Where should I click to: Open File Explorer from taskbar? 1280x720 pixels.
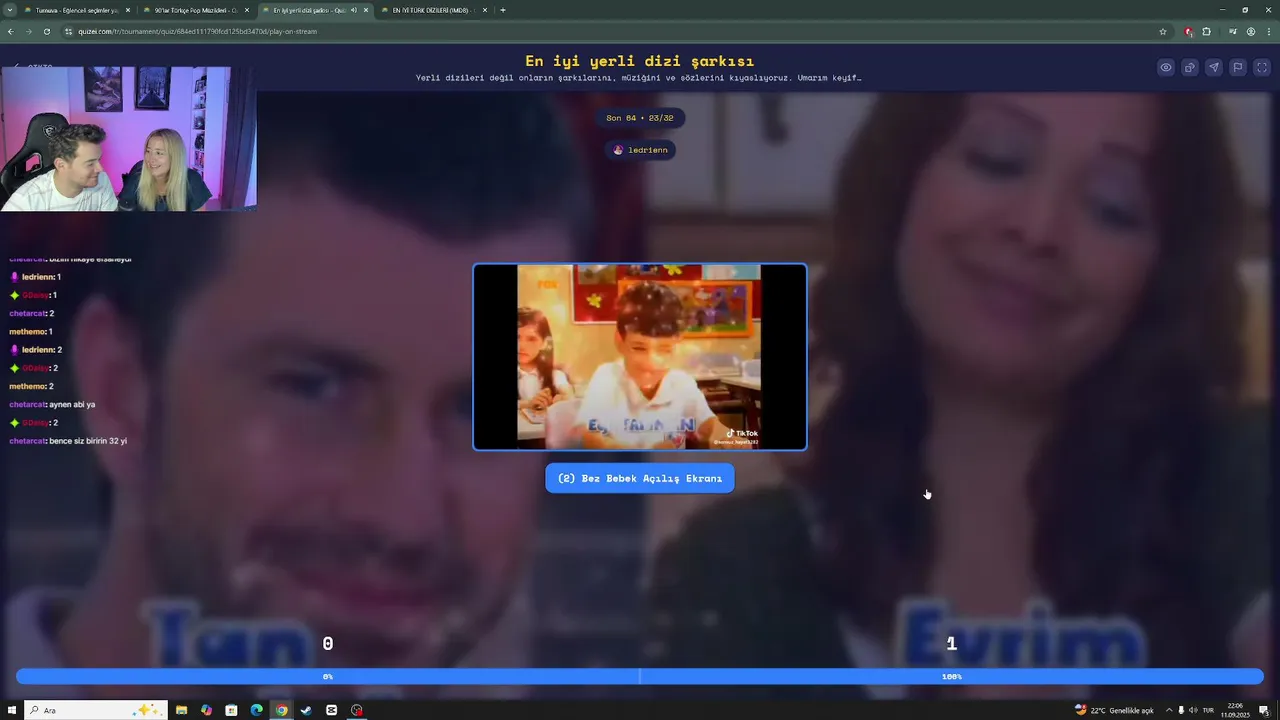pos(181,710)
